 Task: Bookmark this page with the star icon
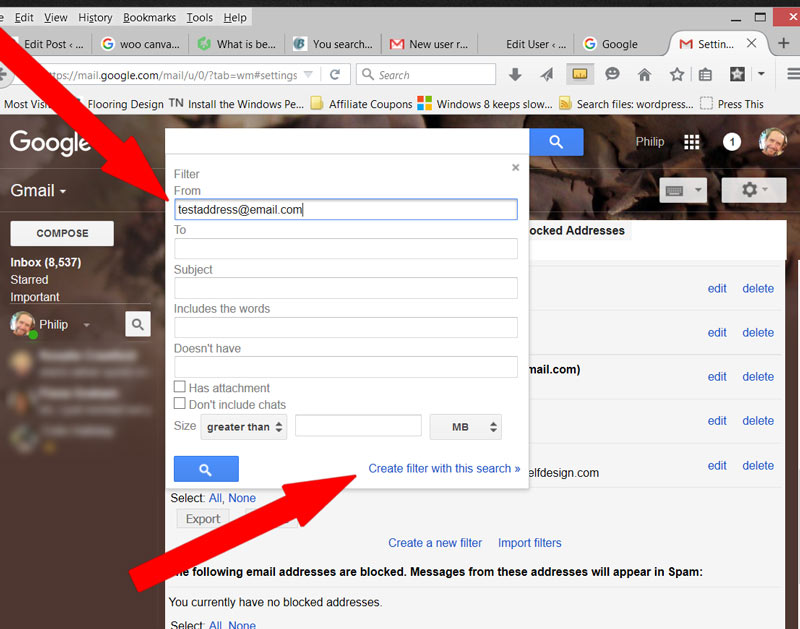677,75
